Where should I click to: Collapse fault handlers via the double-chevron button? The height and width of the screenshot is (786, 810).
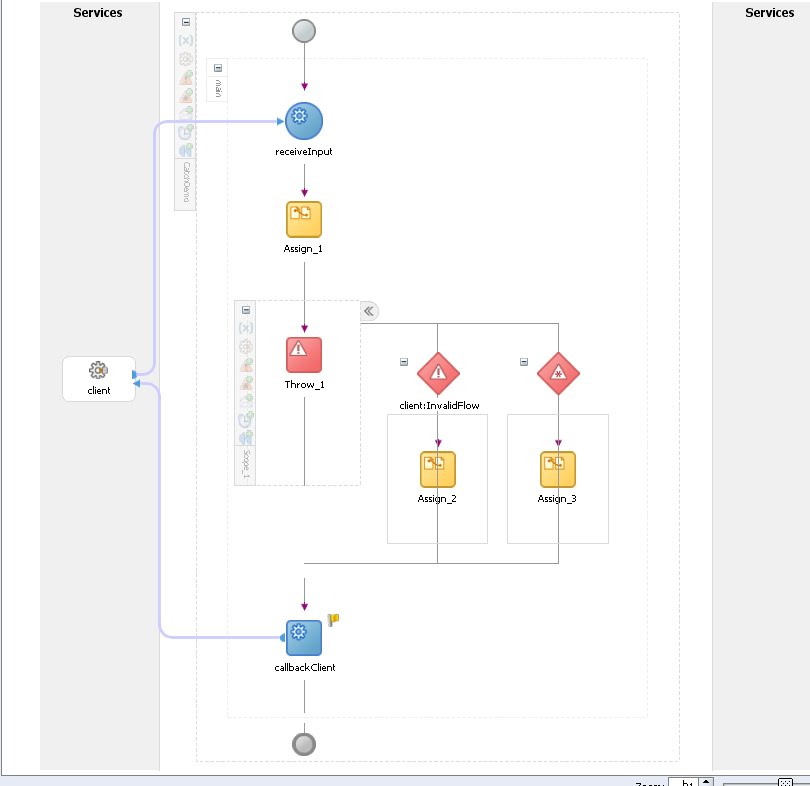[x=369, y=311]
